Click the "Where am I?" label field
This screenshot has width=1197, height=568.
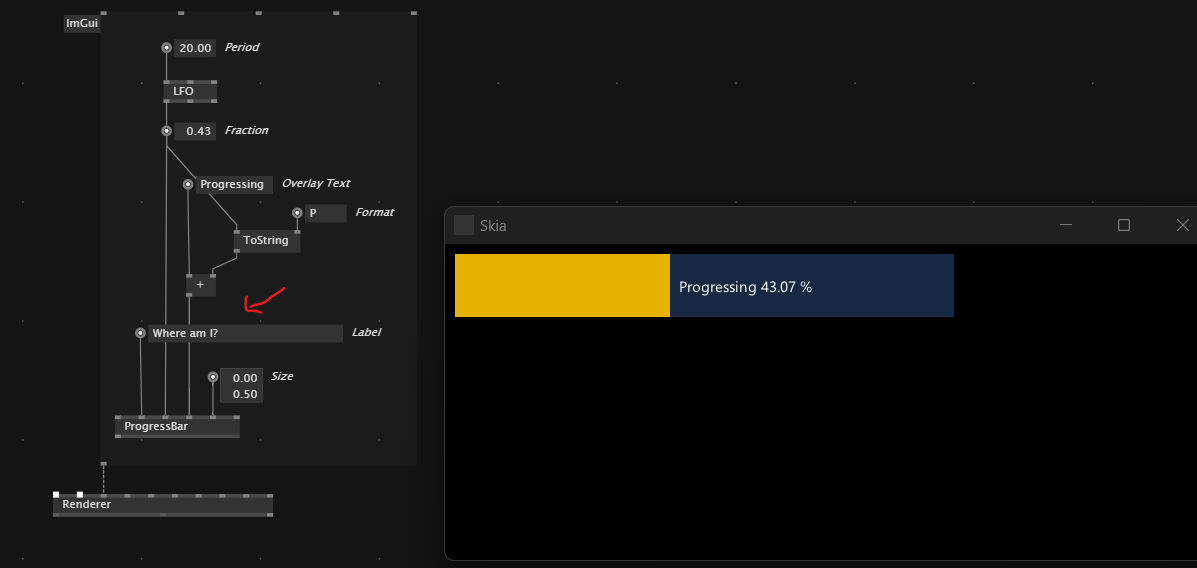pyautogui.click(x=245, y=333)
